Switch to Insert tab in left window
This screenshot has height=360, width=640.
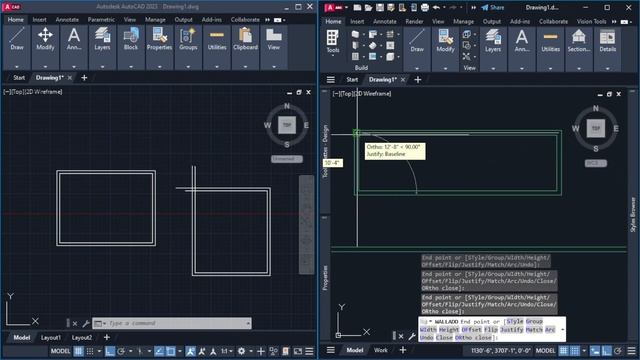[40, 20]
